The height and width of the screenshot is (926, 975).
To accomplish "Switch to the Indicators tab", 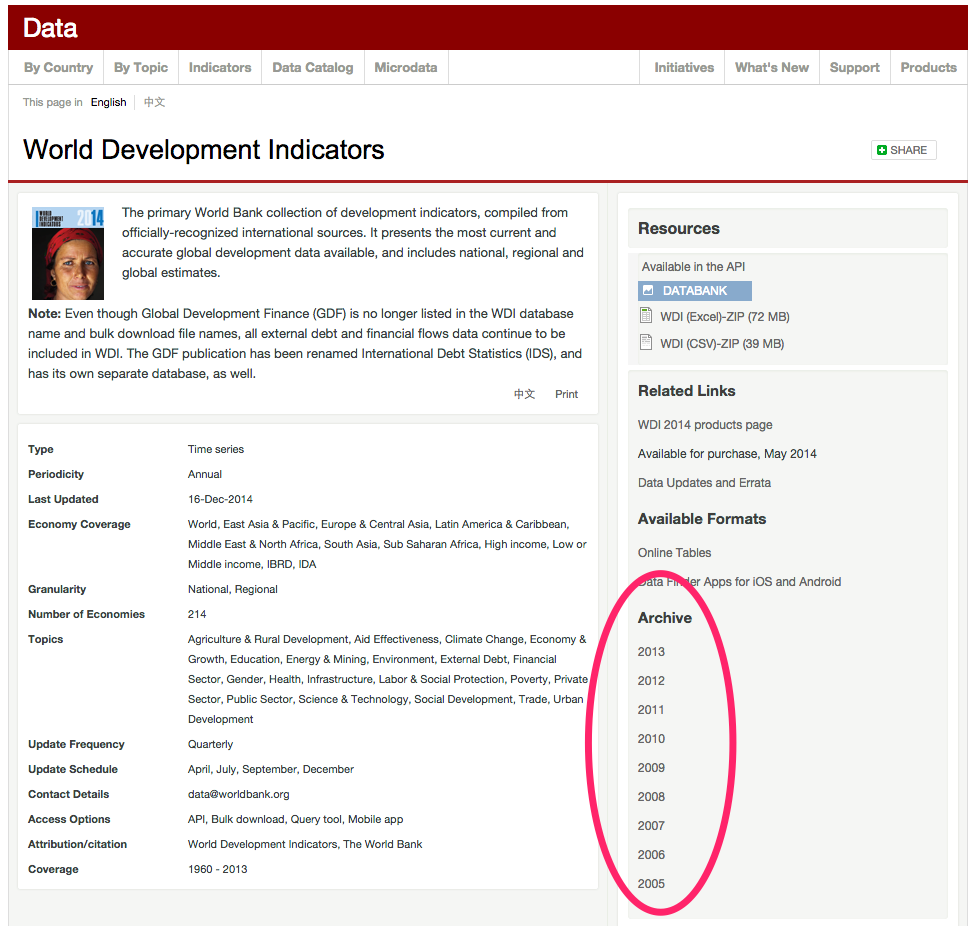I will (x=220, y=67).
